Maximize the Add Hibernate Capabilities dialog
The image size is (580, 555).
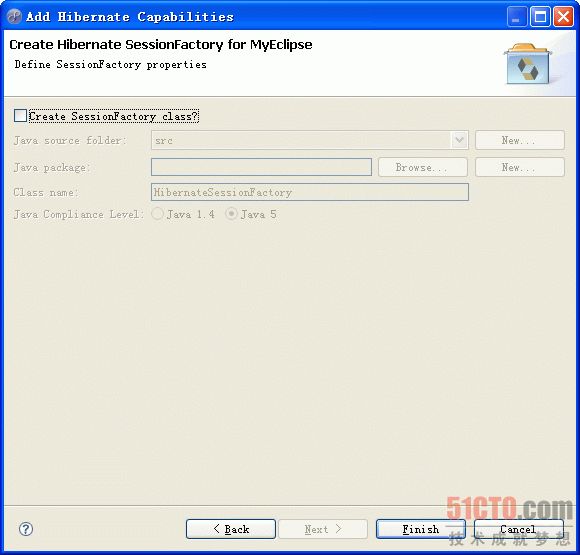540,17
